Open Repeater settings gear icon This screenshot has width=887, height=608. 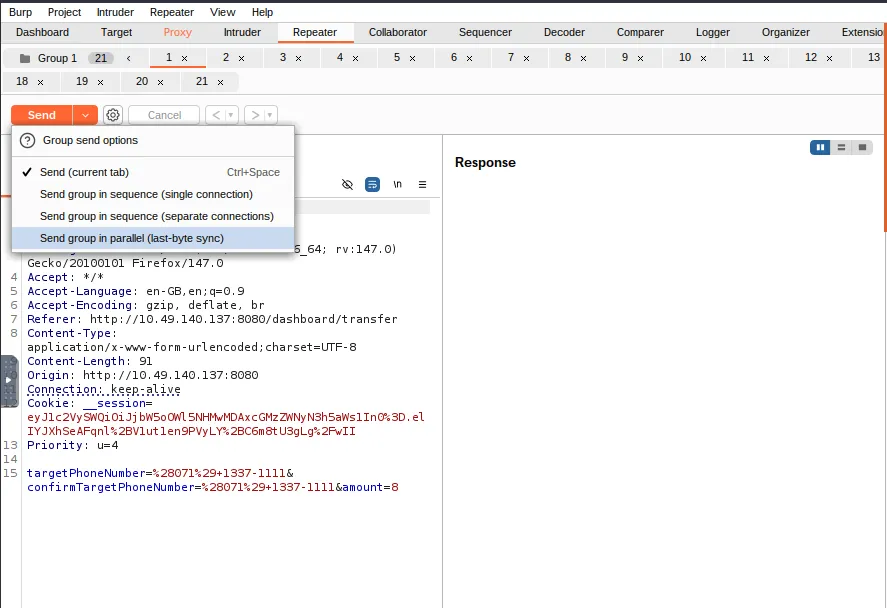(x=113, y=115)
